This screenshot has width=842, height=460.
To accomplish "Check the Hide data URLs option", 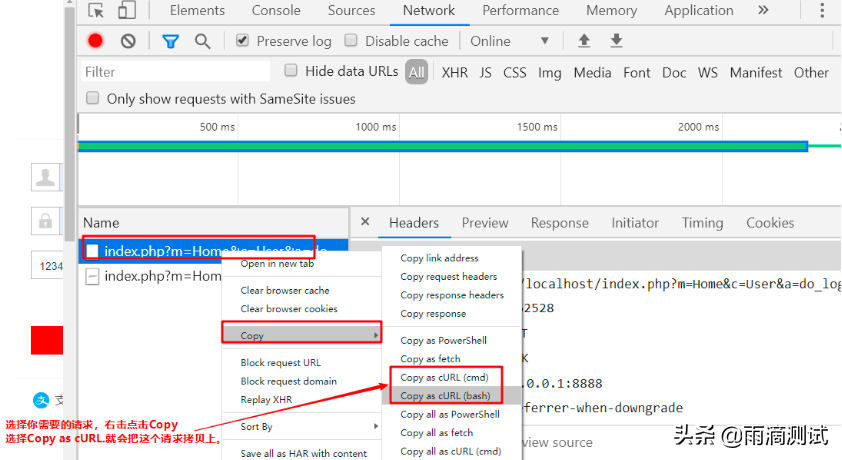I will pos(291,71).
